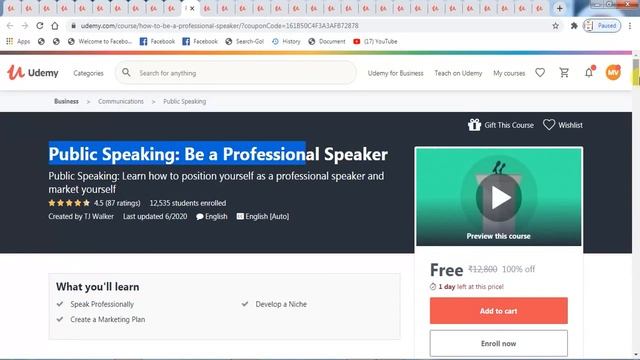Screen dimensions: 640x360
Task: Click the Speak Professionally item
Action: click(x=102, y=304)
